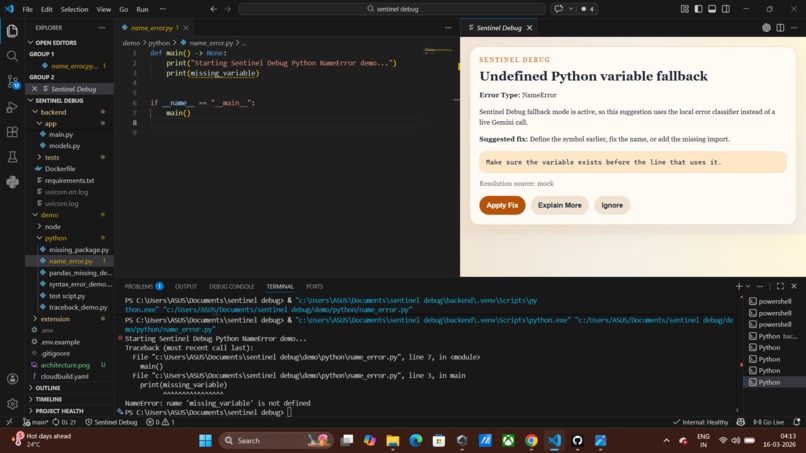Show errors and warnings count in status bar
Viewport: 806px width, 453px height.
[160, 422]
